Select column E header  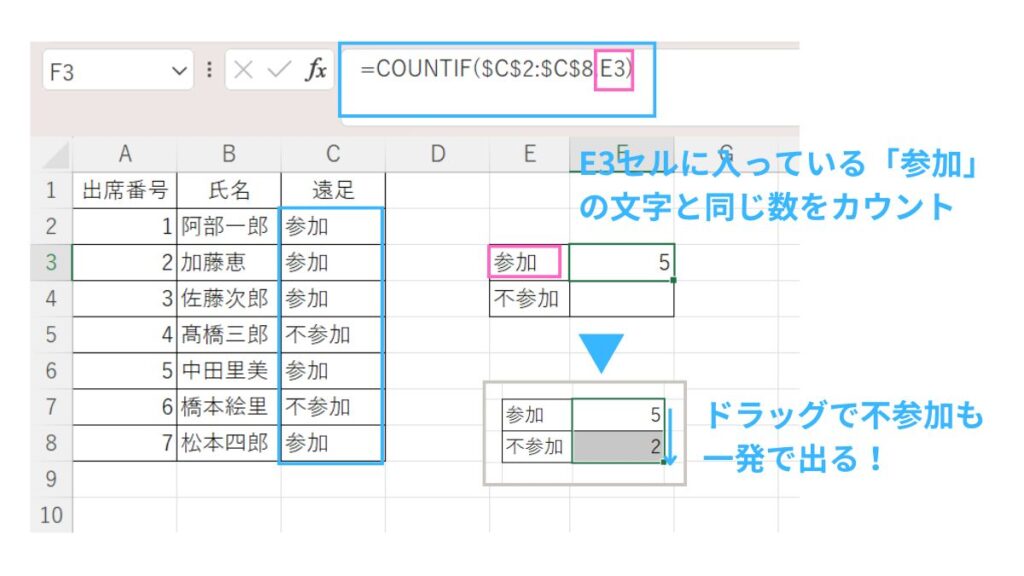[x=530, y=154]
